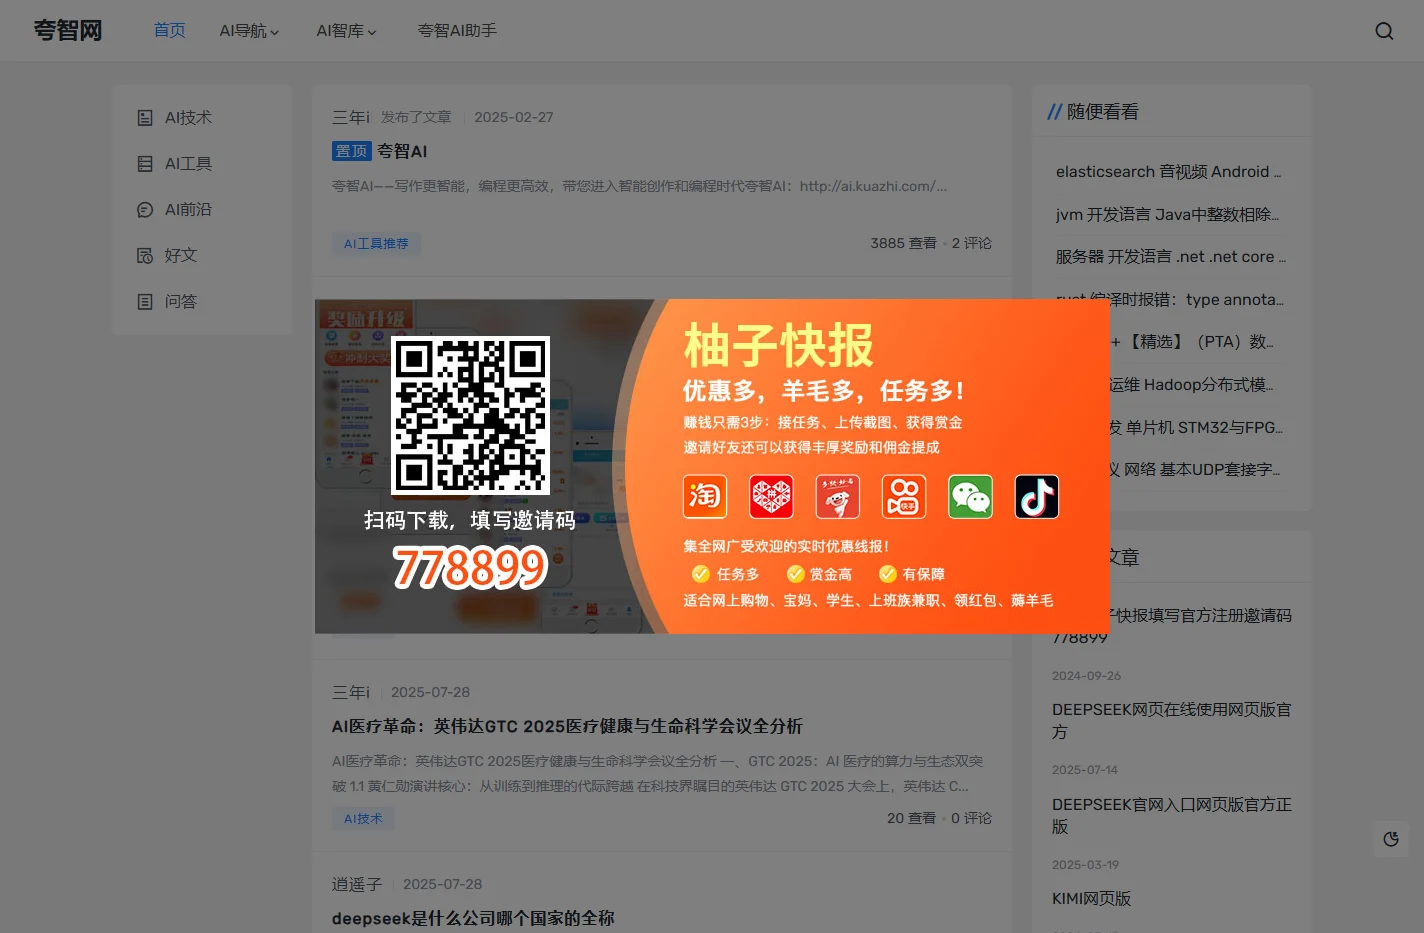Click the AI技术 sidebar icon
This screenshot has width=1424, height=933.
pyautogui.click(x=145, y=118)
